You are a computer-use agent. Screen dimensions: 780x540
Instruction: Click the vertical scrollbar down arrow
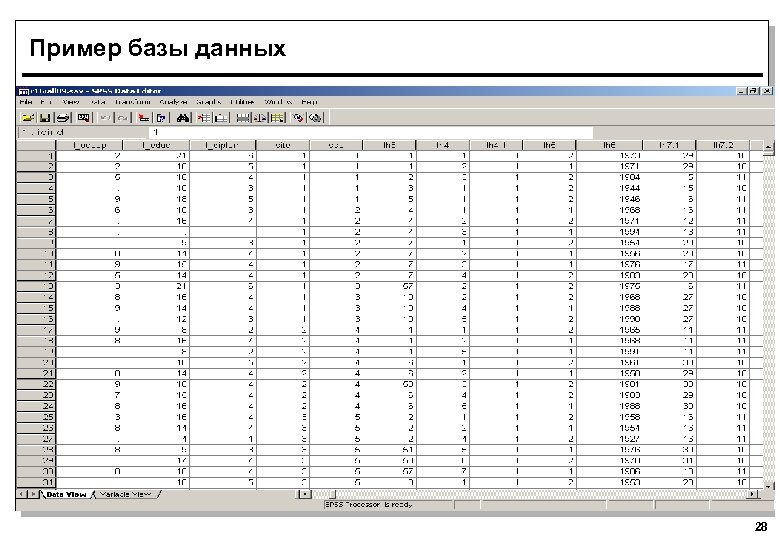[x=769, y=486]
